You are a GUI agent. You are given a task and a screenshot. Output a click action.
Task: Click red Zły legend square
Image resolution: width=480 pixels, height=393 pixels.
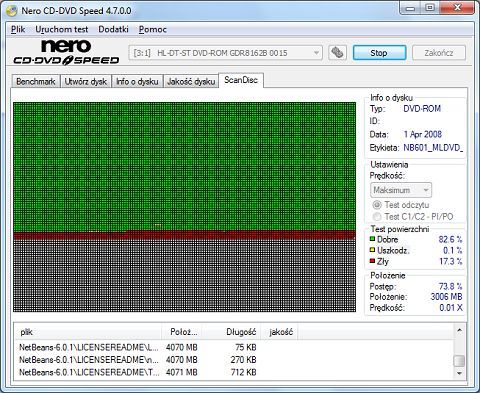(372, 261)
